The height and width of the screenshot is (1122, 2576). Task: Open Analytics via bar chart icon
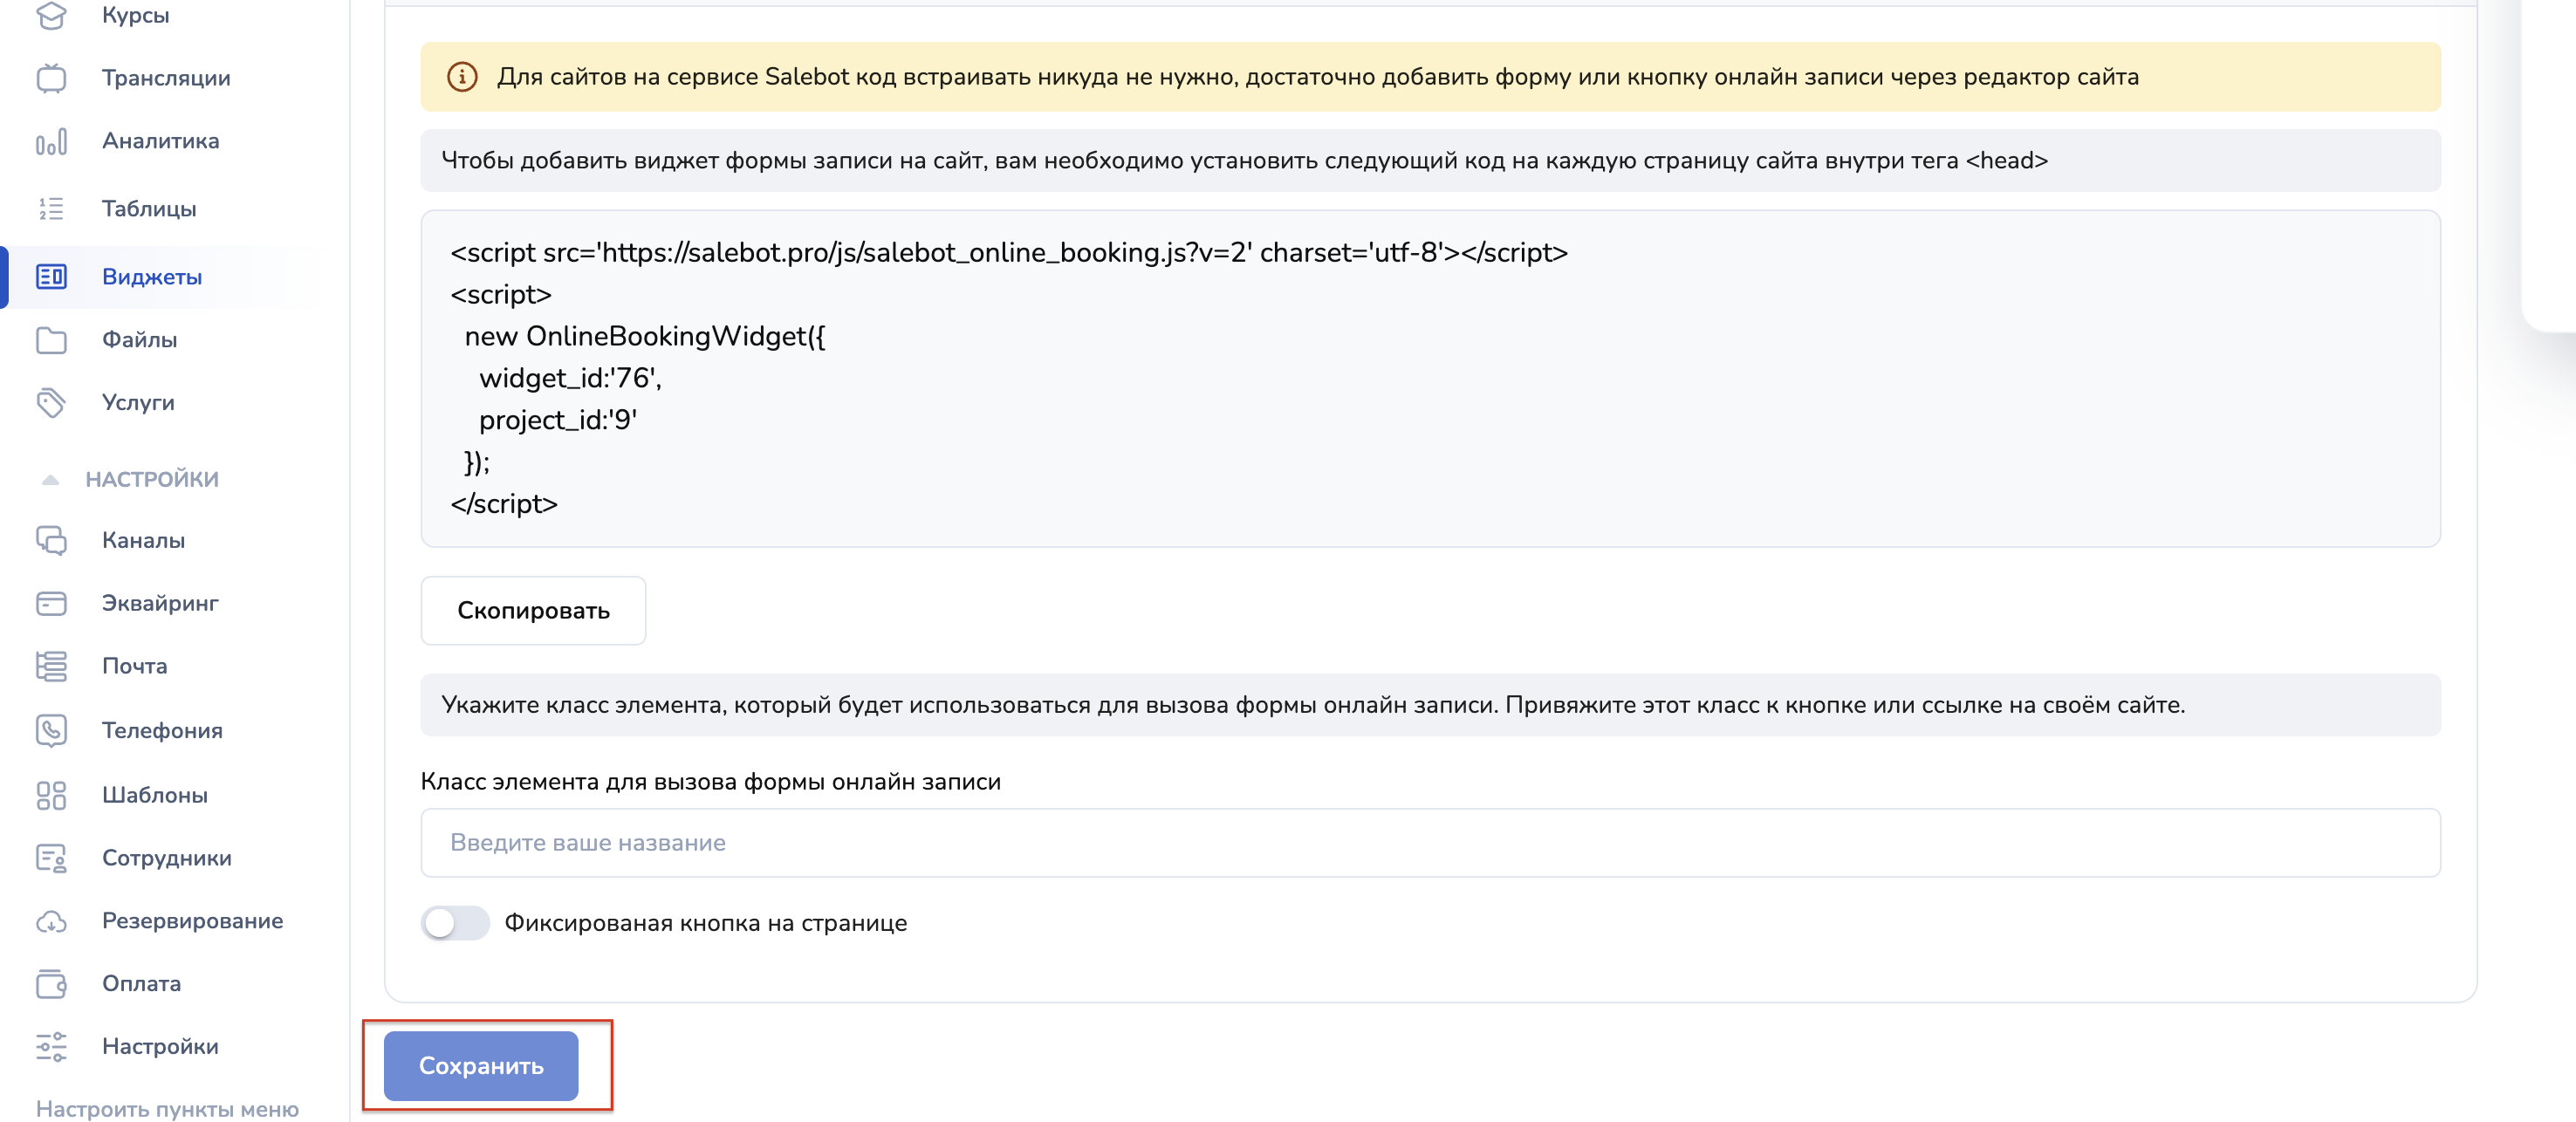[x=51, y=141]
